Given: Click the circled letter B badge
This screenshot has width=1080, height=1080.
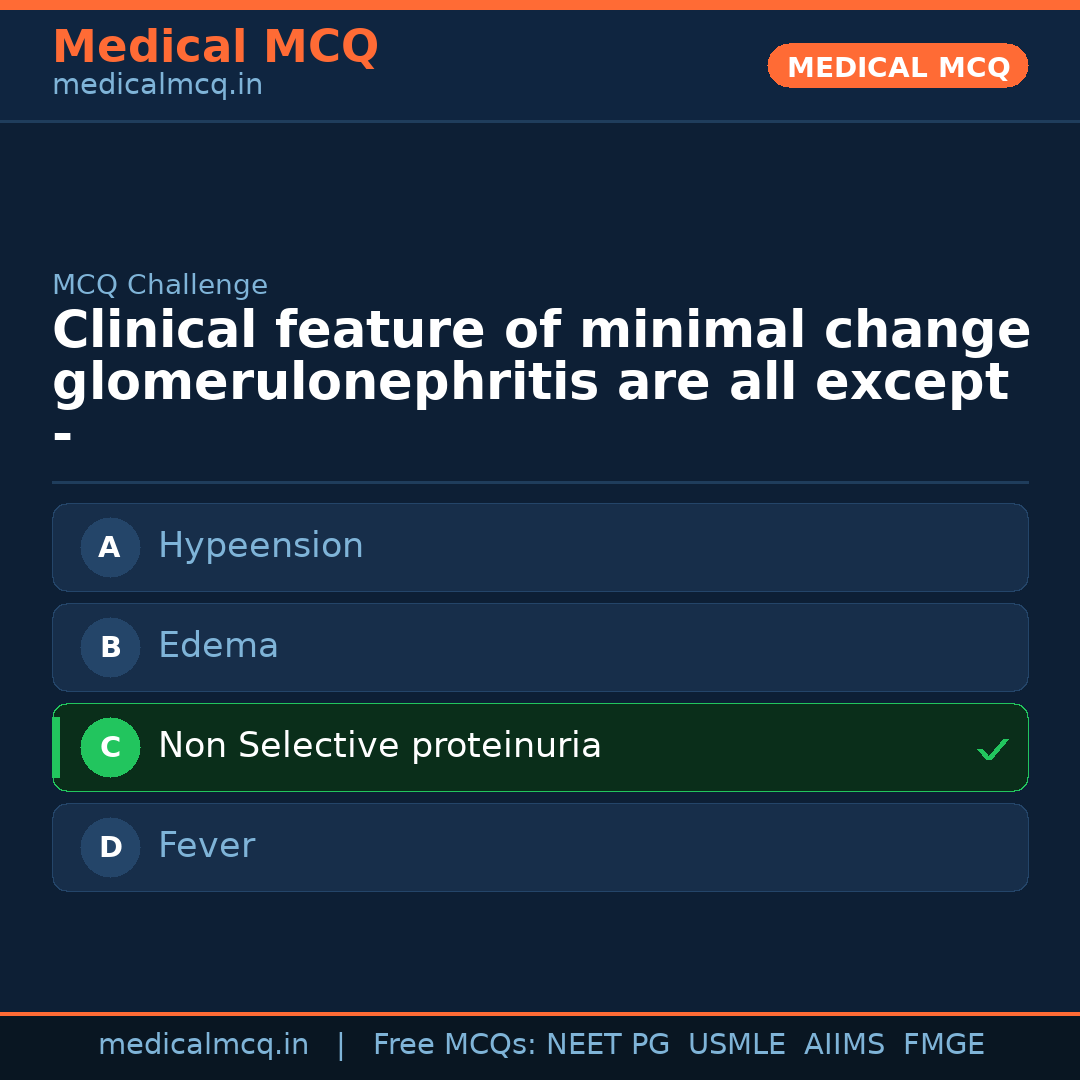Looking at the screenshot, I should (x=110, y=647).
